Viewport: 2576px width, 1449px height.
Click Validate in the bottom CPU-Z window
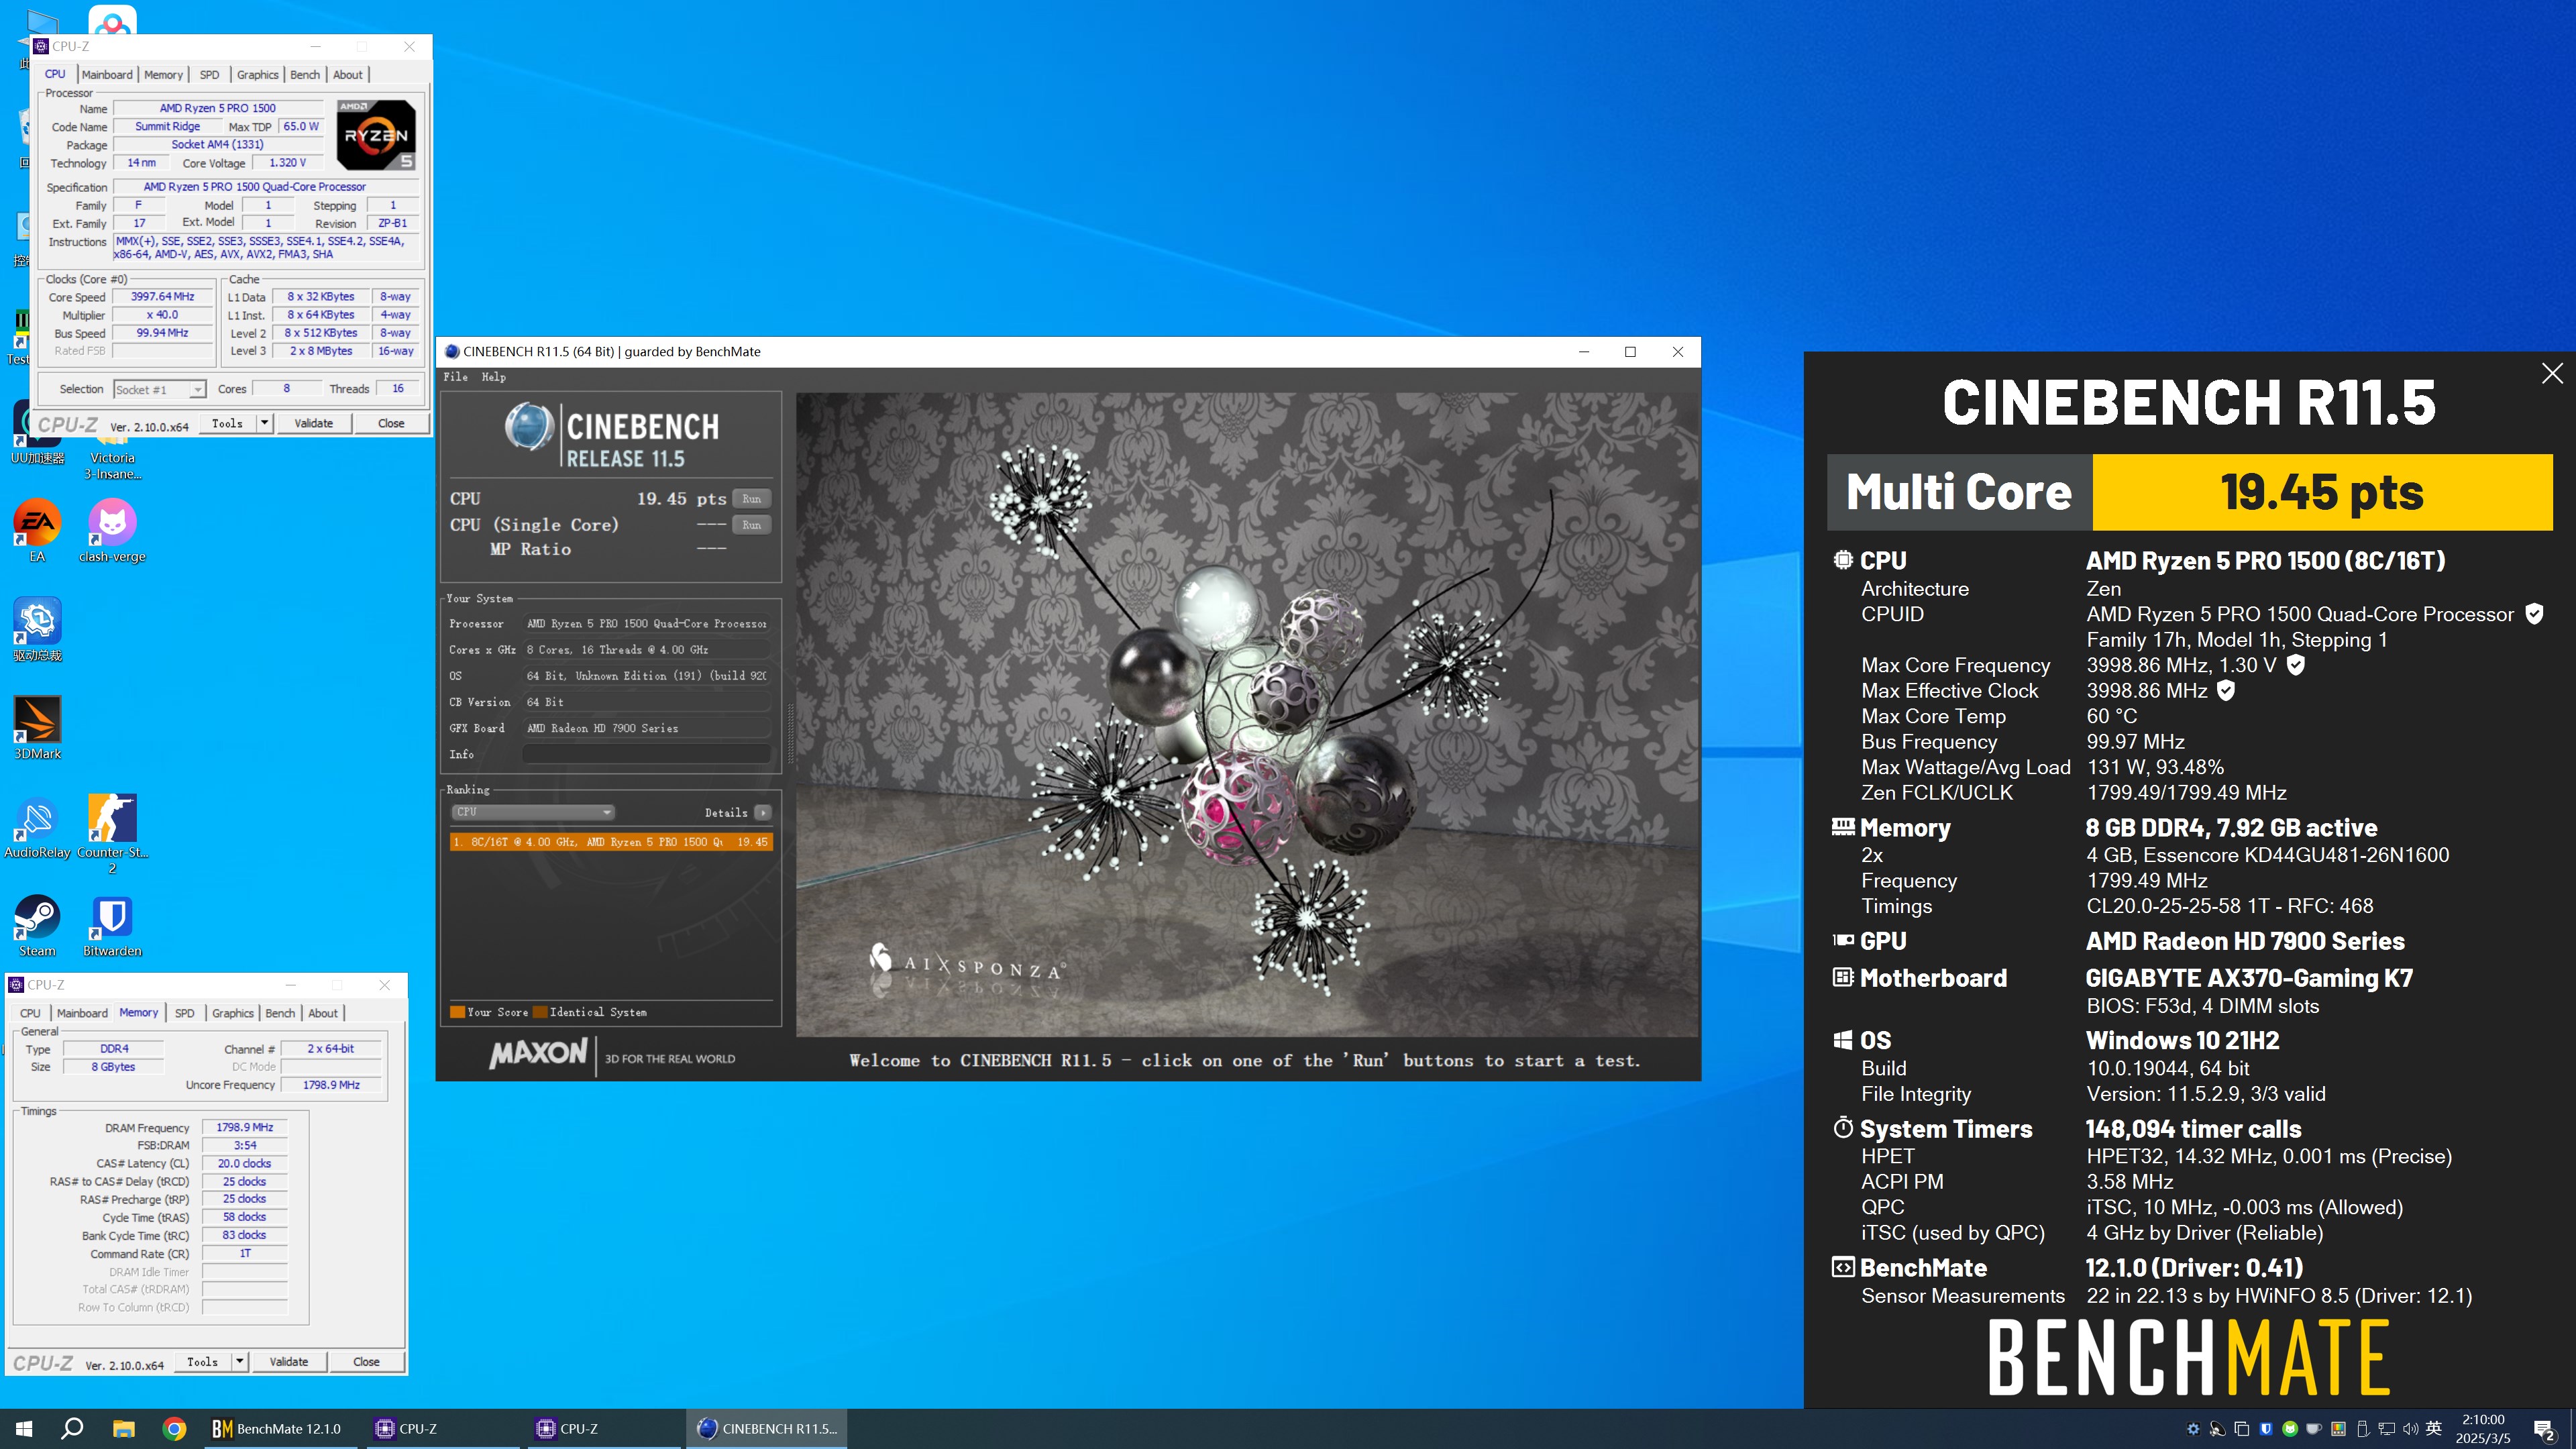click(288, 1362)
